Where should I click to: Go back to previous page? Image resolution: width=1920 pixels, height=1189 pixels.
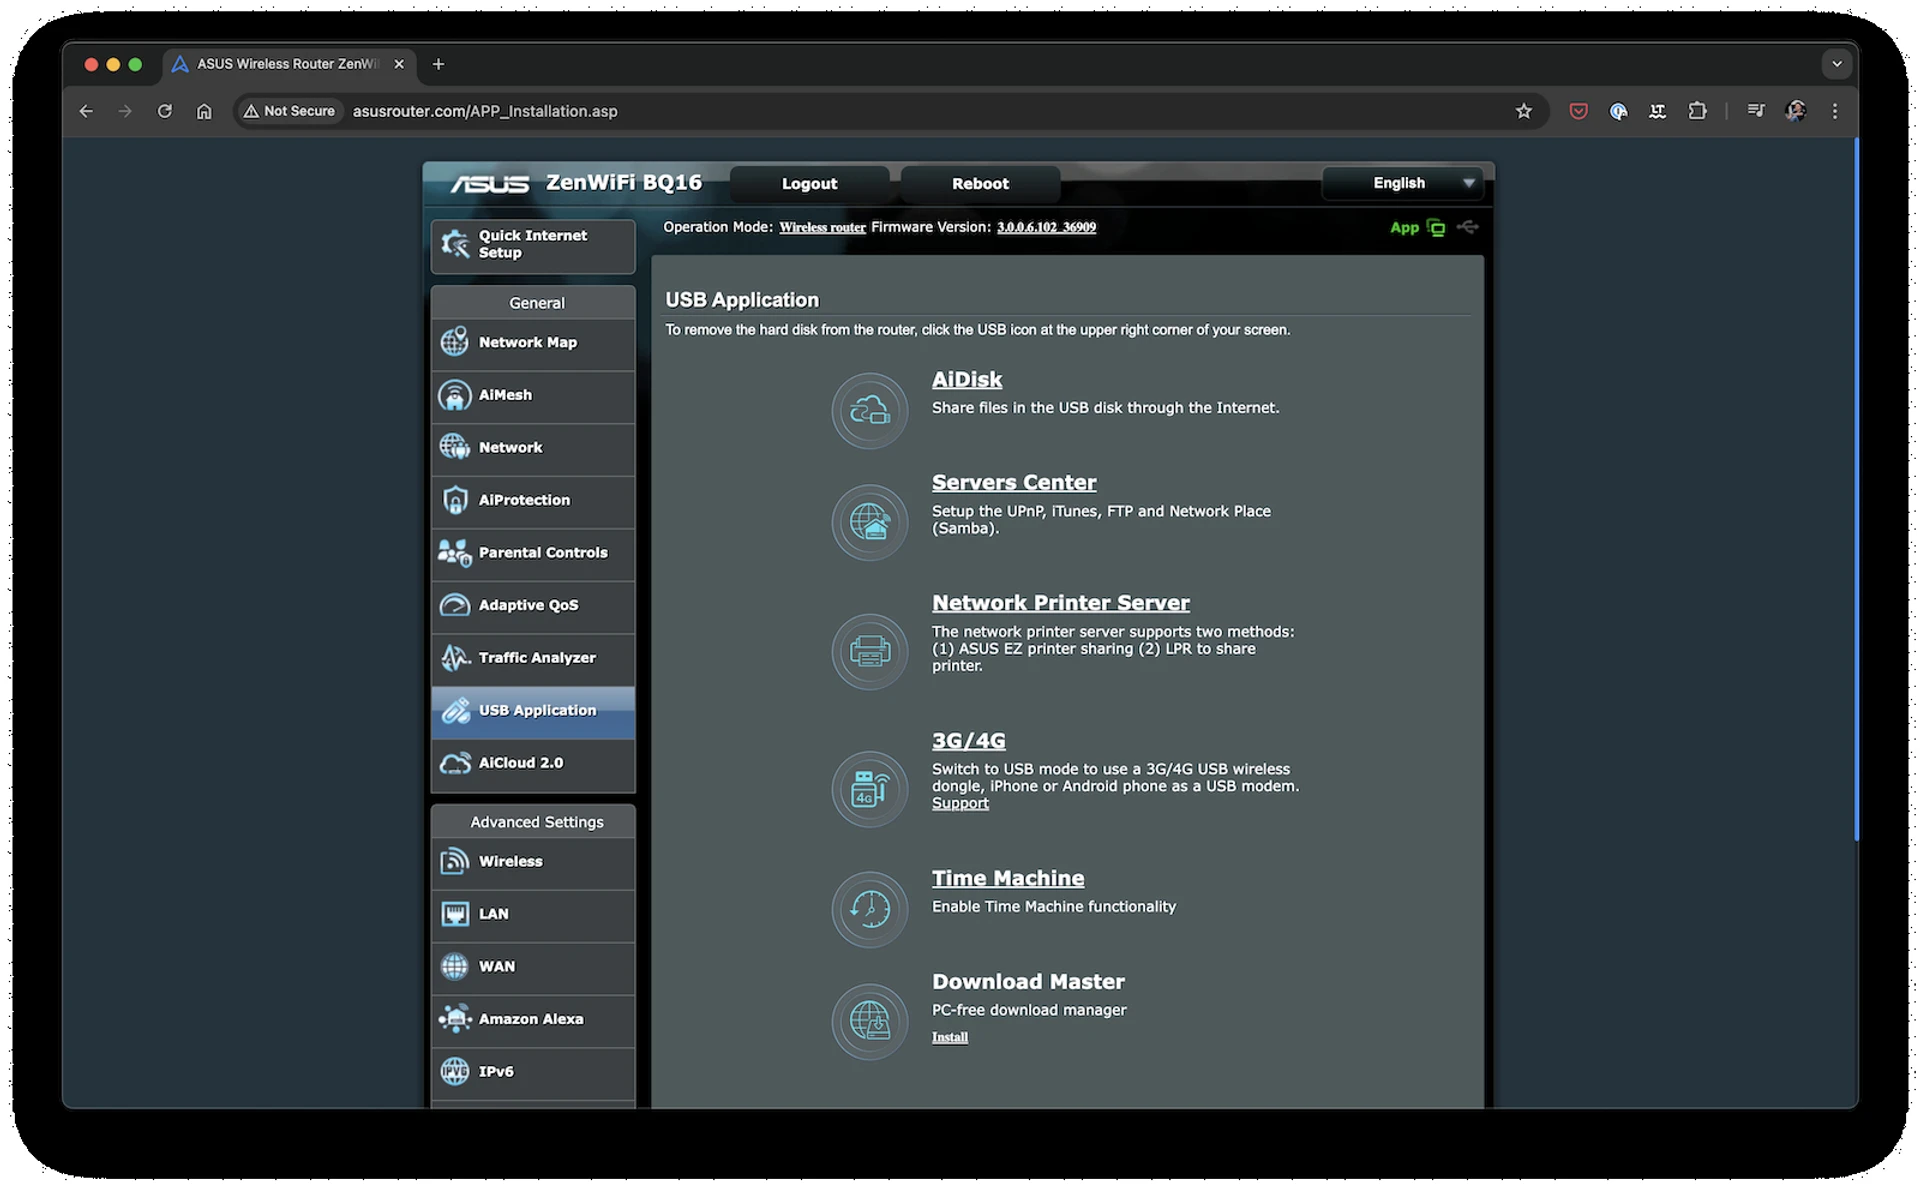[x=86, y=111]
